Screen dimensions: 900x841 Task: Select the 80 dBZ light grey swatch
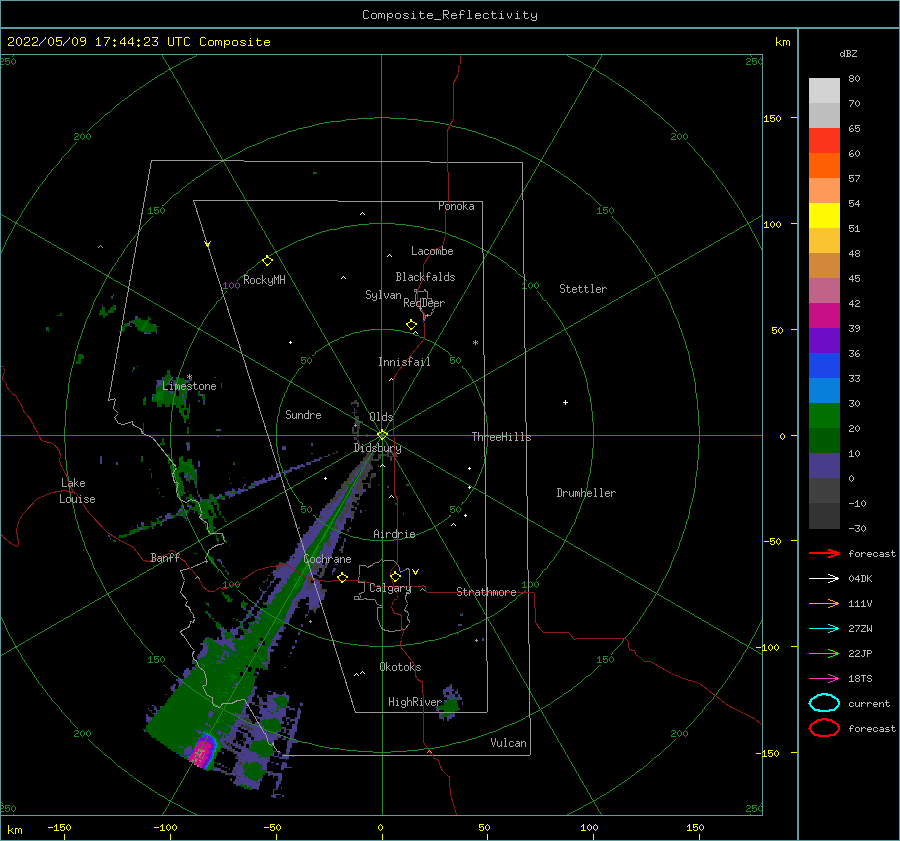(x=824, y=91)
